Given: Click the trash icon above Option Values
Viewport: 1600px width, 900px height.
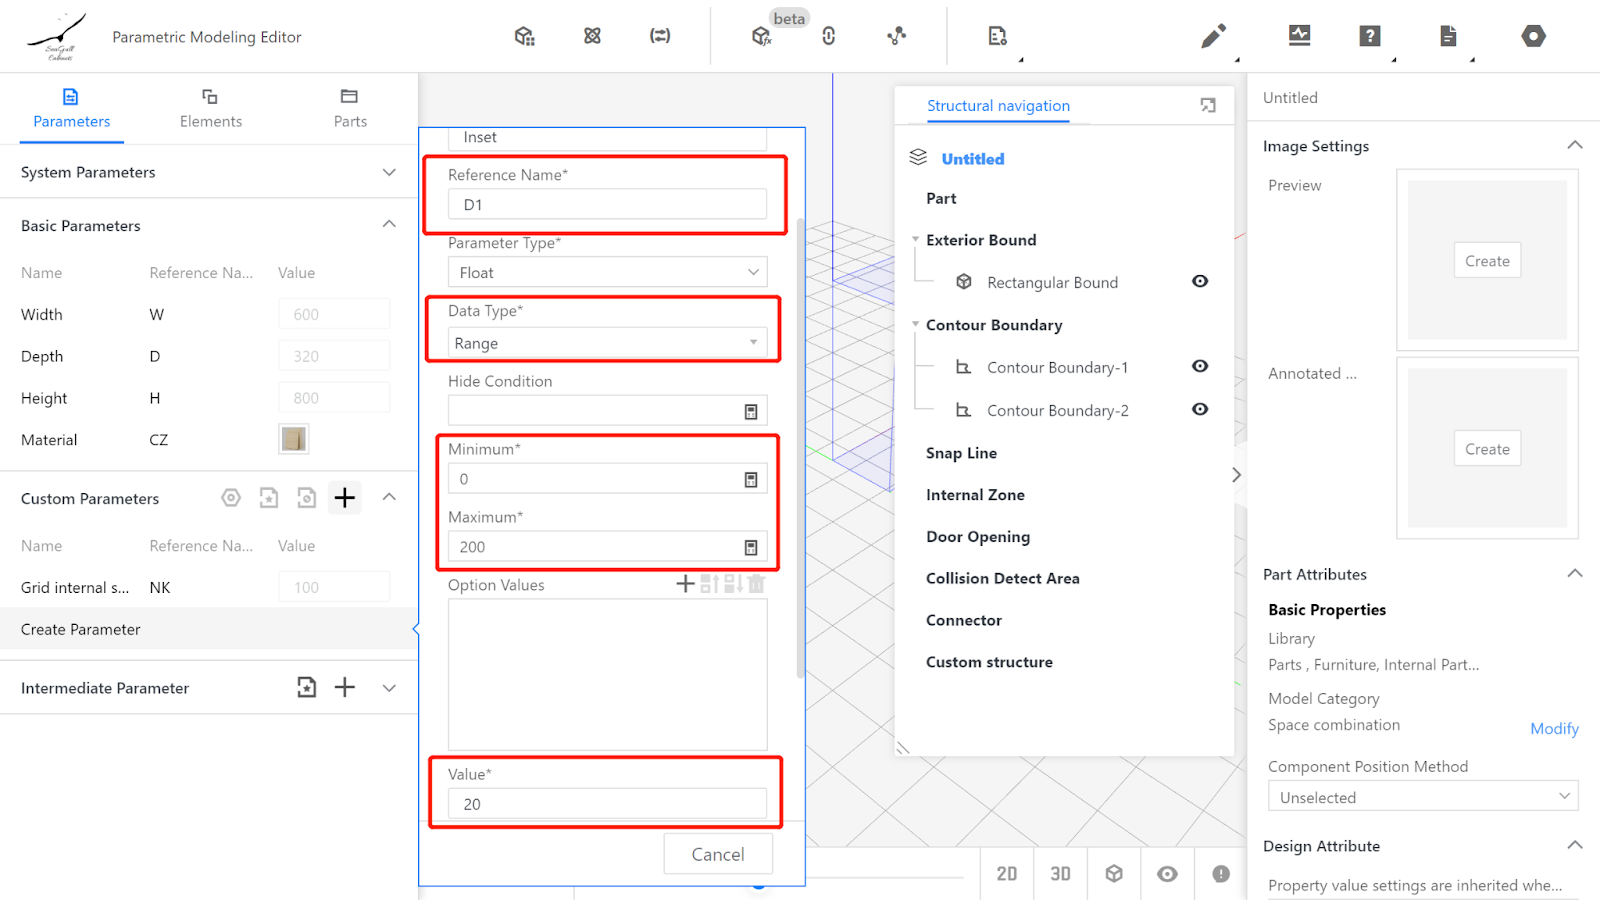Looking at the screenshot, I should 757,584.
